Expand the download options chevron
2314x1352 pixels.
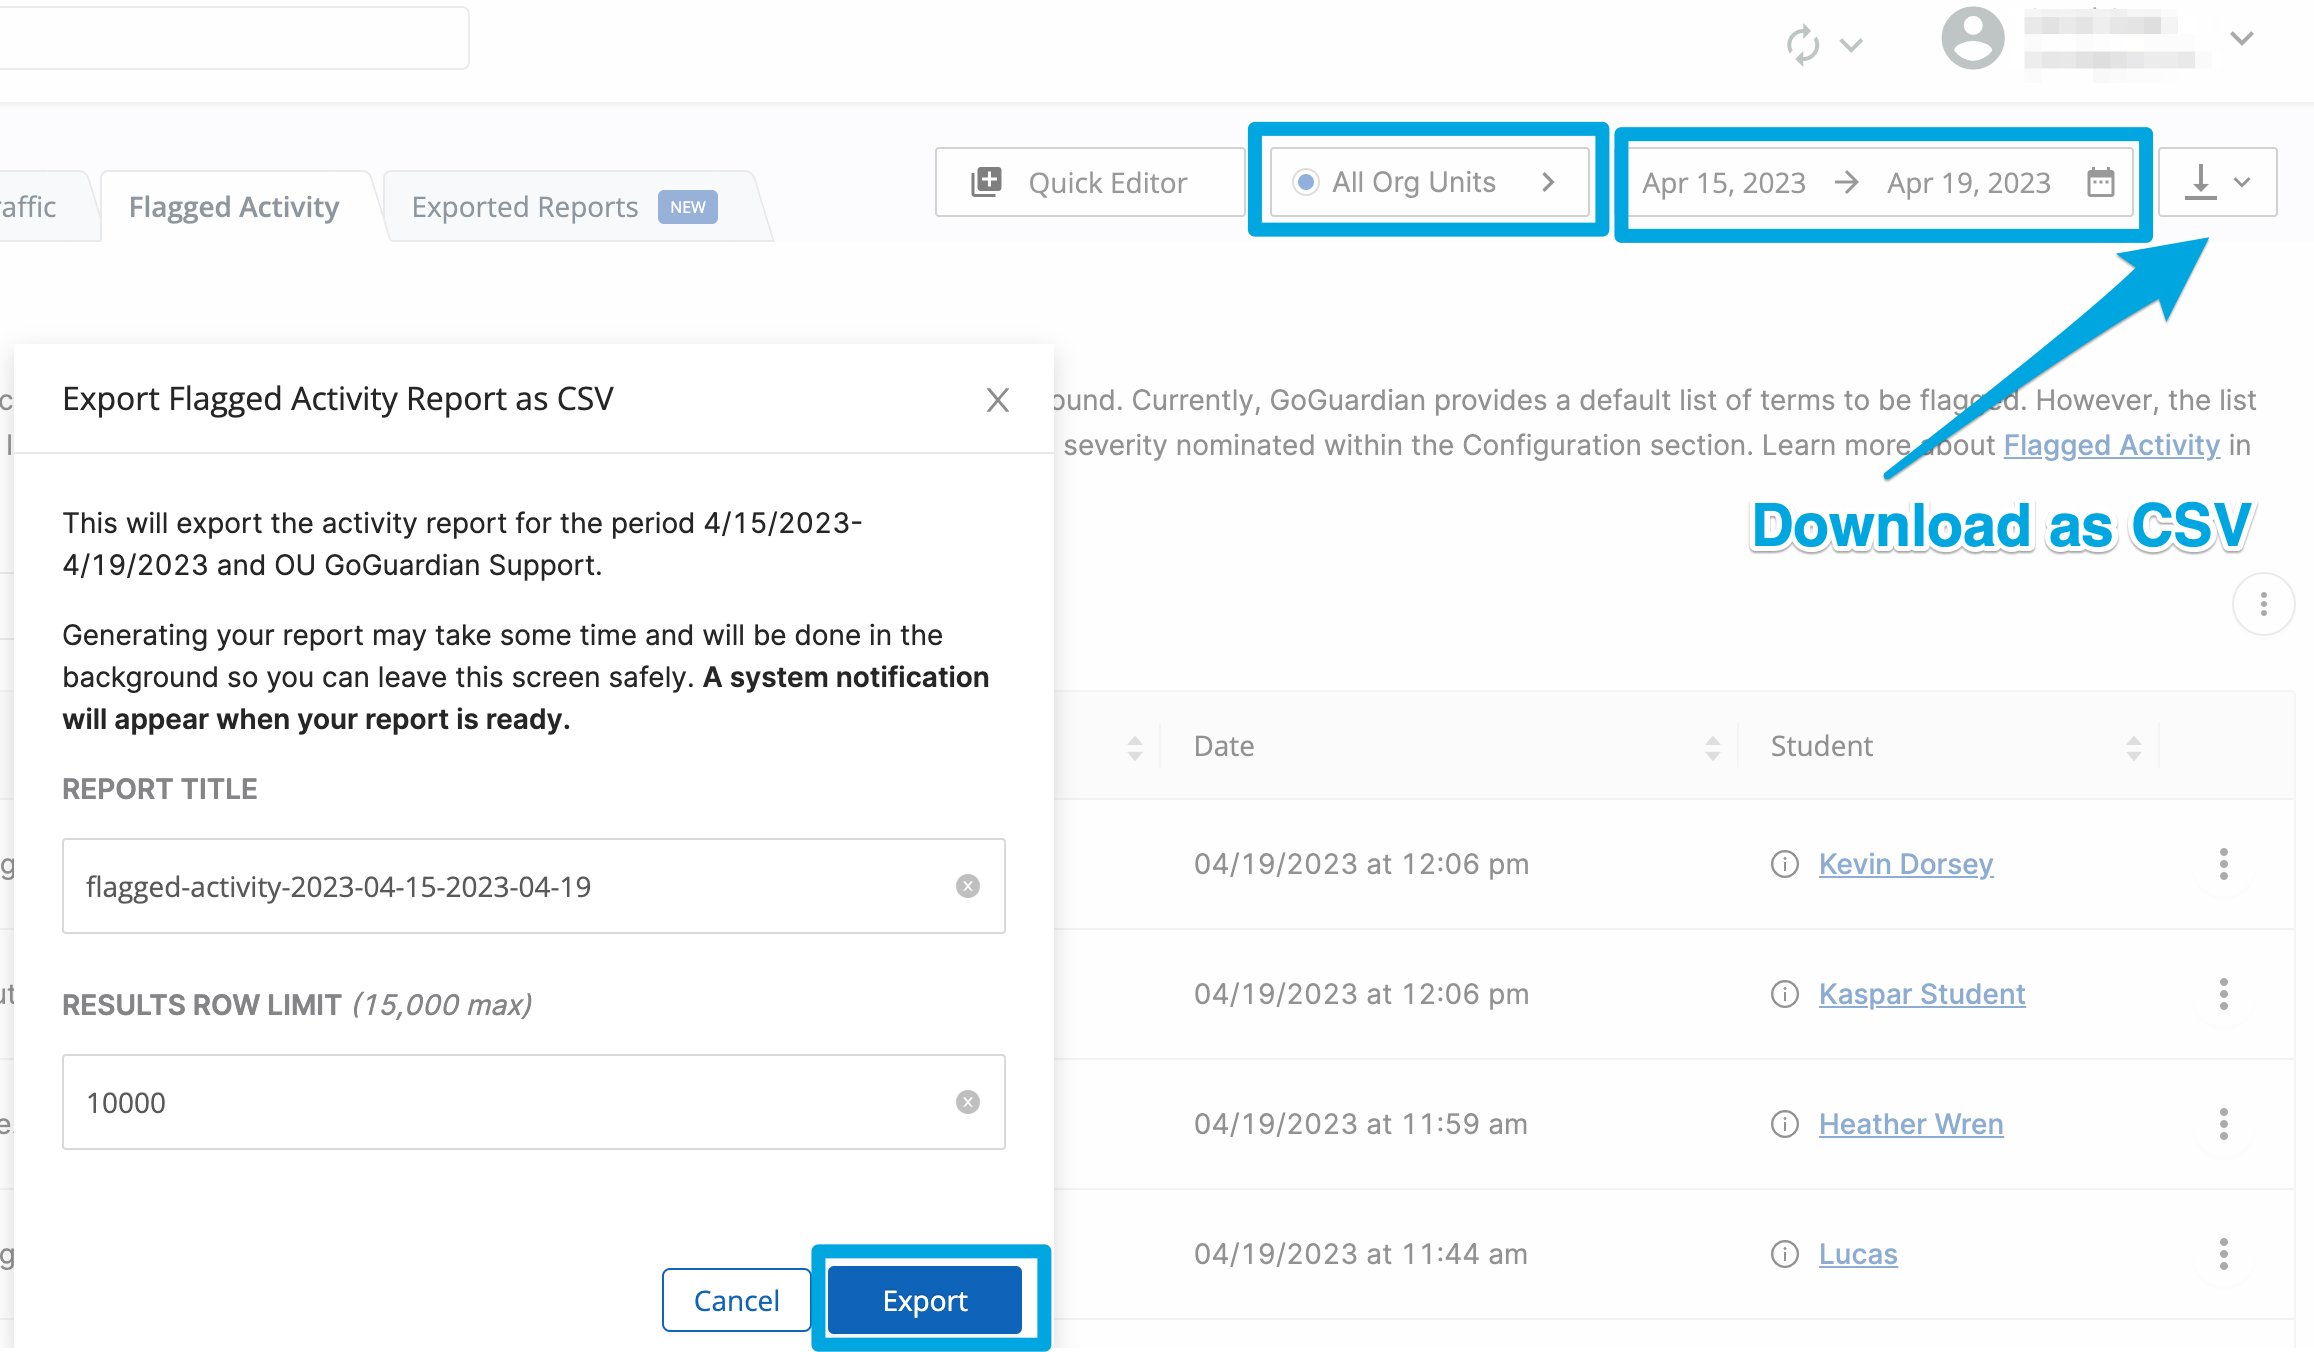pyautogui.click(x=2243, y=183)
